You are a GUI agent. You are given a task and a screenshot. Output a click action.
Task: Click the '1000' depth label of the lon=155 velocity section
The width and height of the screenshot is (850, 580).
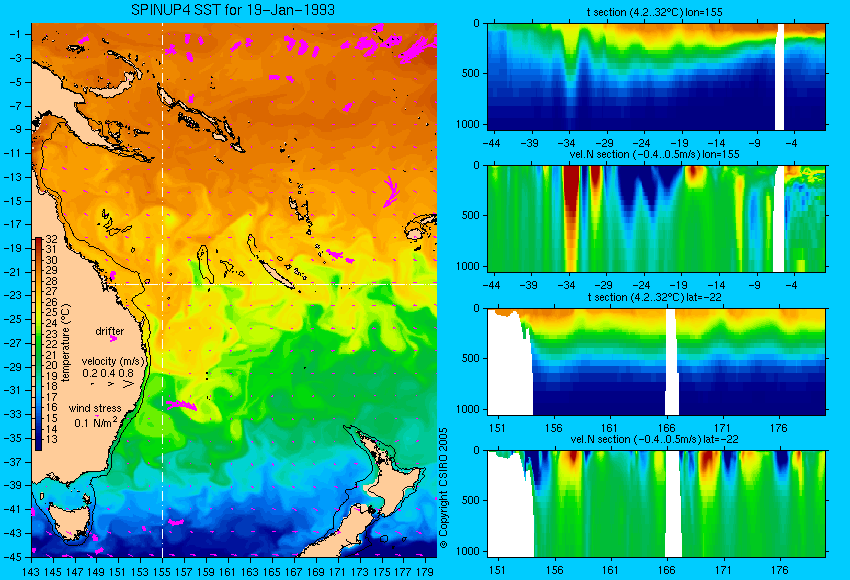(468, 266)
